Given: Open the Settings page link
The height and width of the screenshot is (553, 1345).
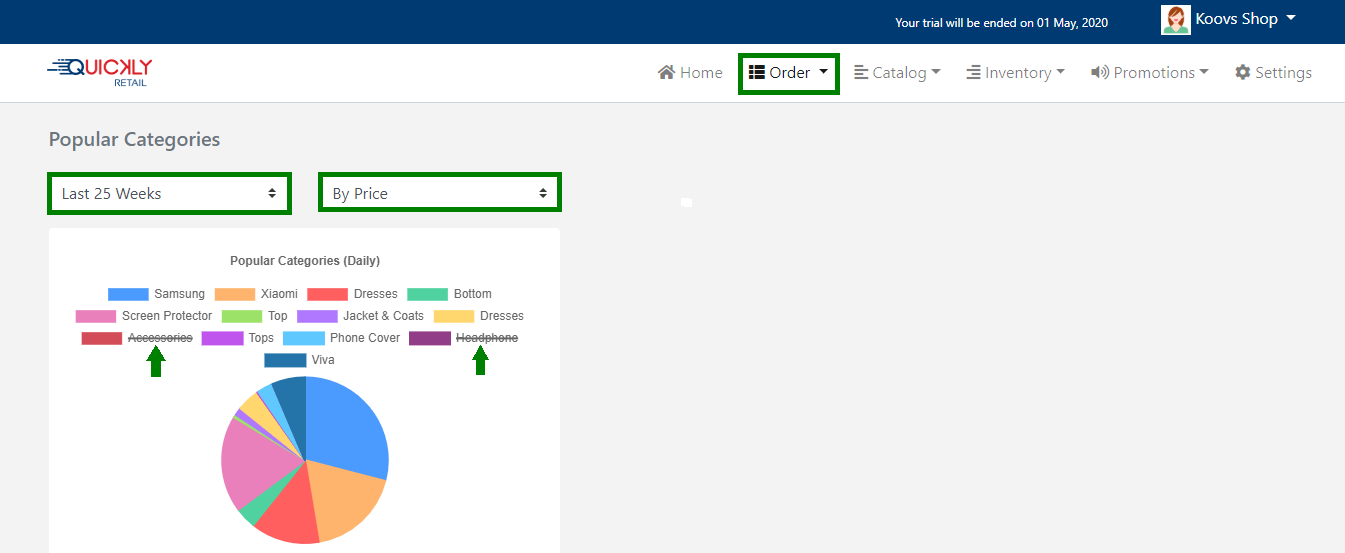Looking at the screenshot, I should [x=1283, y=72].
